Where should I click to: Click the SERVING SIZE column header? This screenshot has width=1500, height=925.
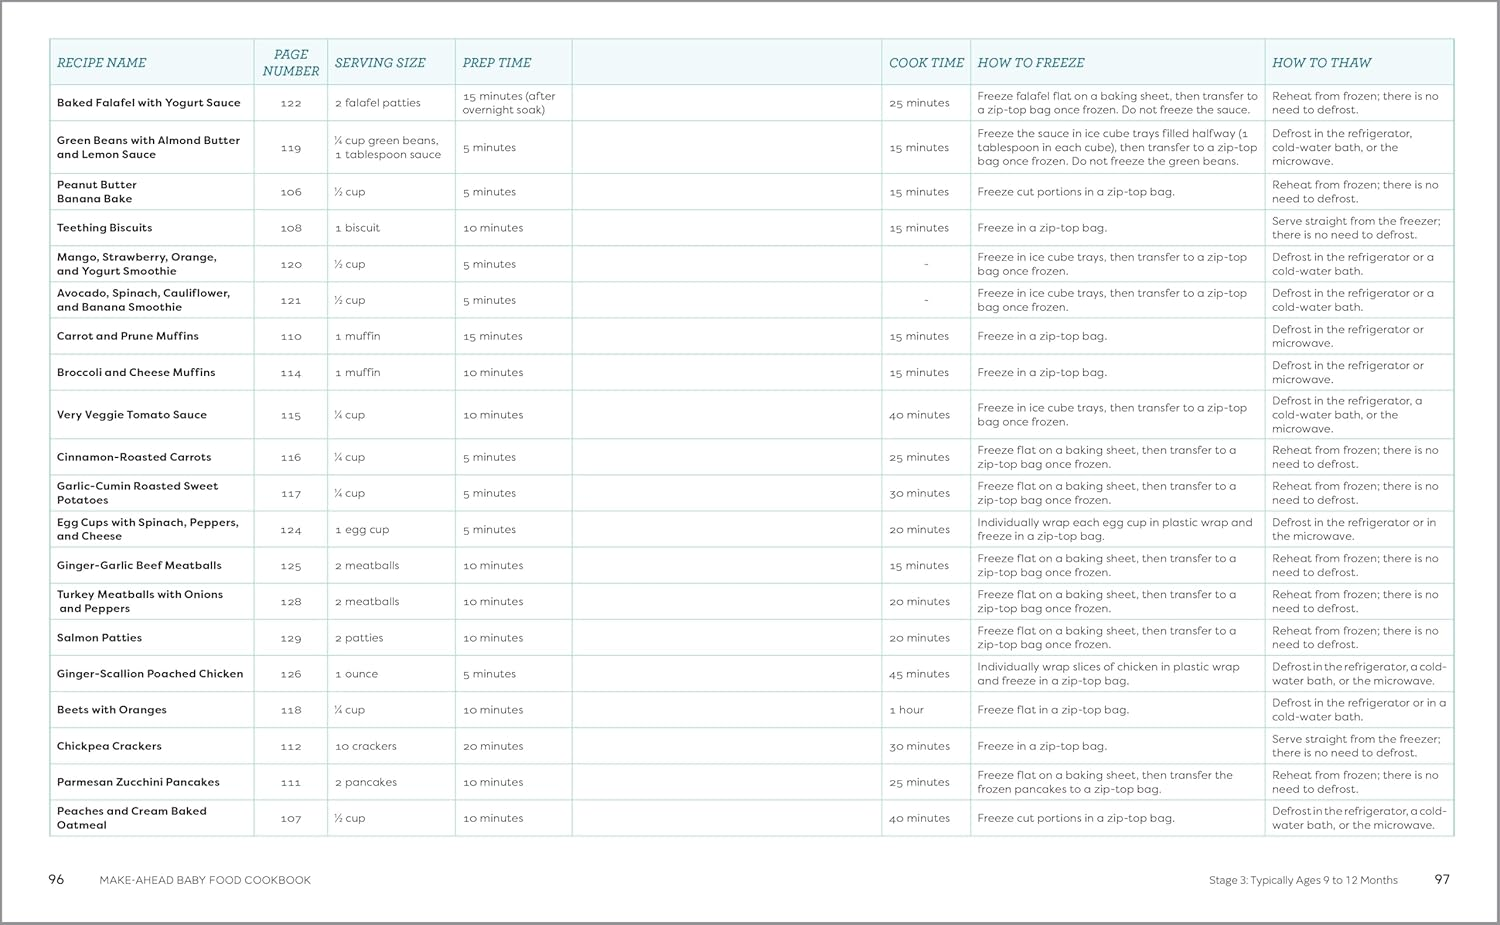coord(380,62)
